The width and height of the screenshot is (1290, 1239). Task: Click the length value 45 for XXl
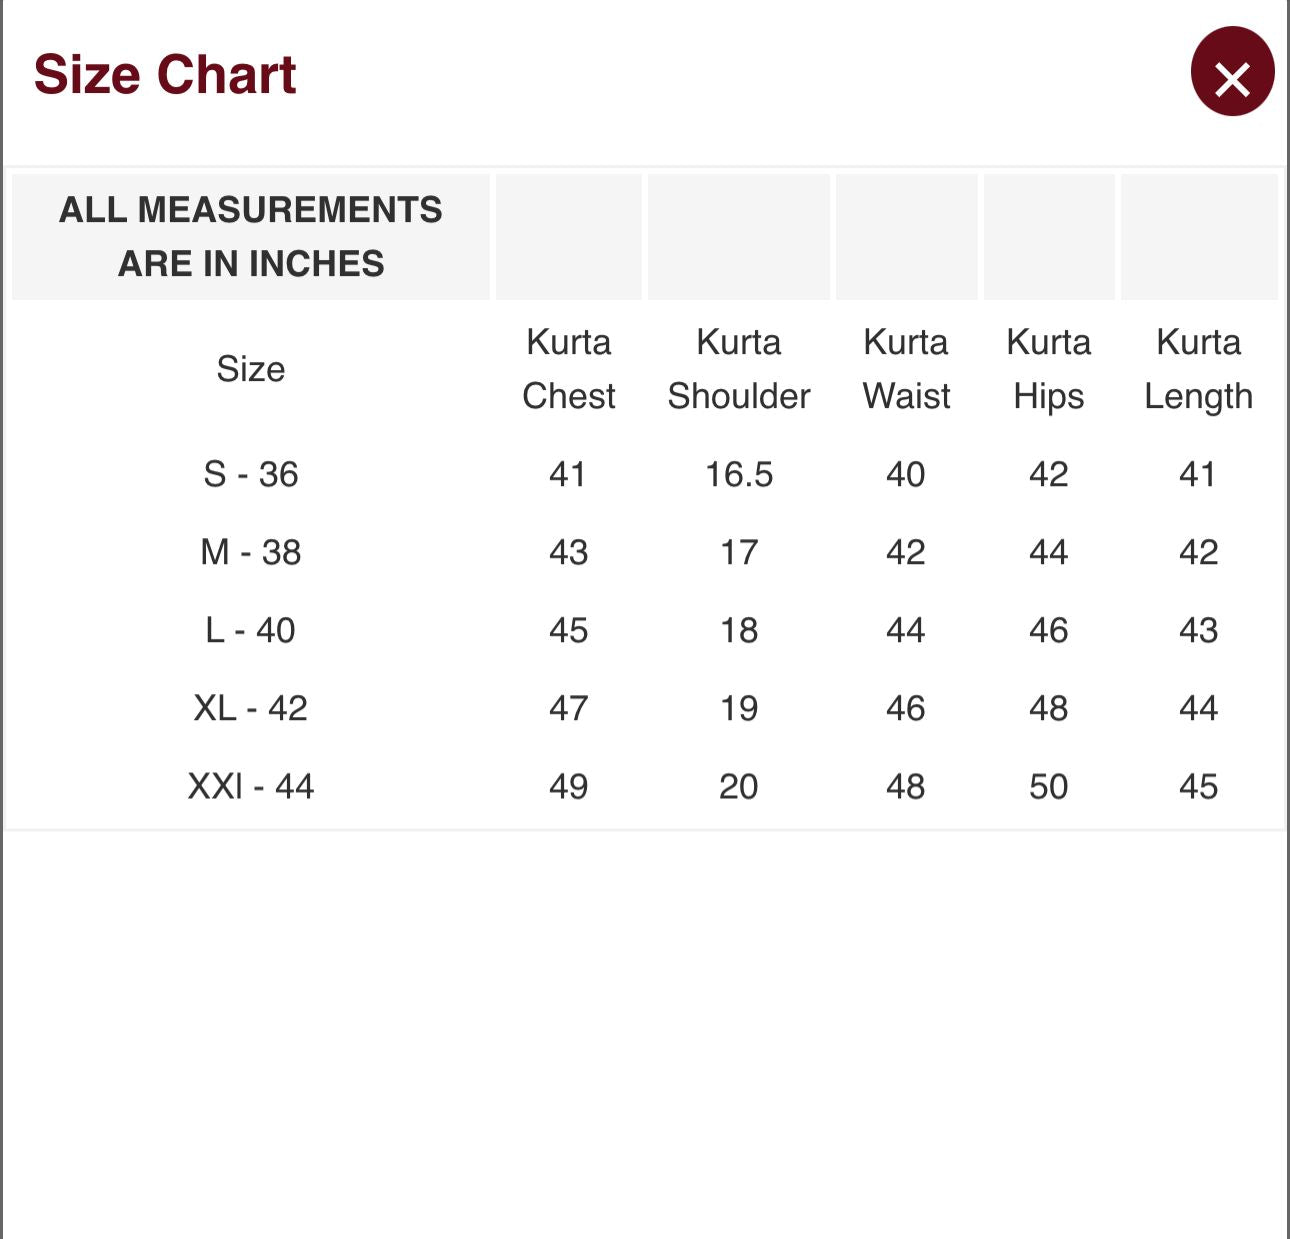[x=1198, y=786]
